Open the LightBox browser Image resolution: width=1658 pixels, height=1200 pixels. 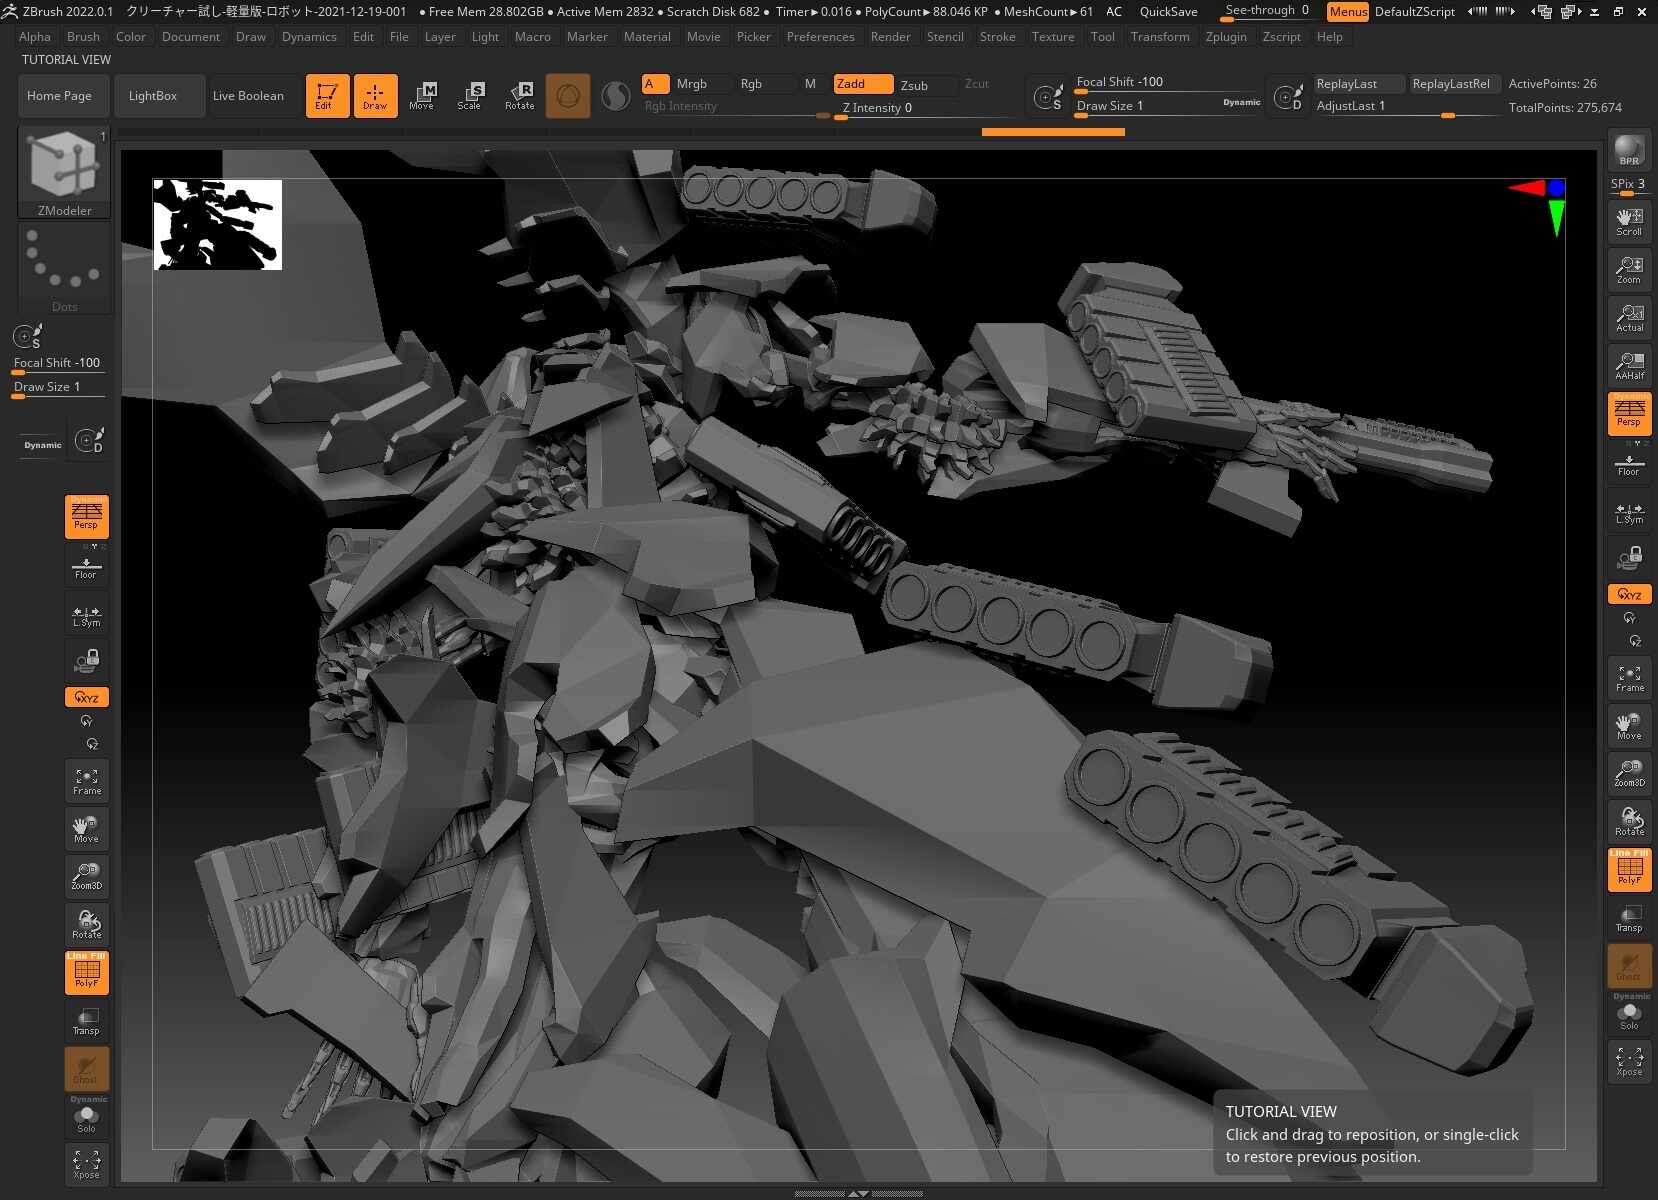[x=153, y=96]
